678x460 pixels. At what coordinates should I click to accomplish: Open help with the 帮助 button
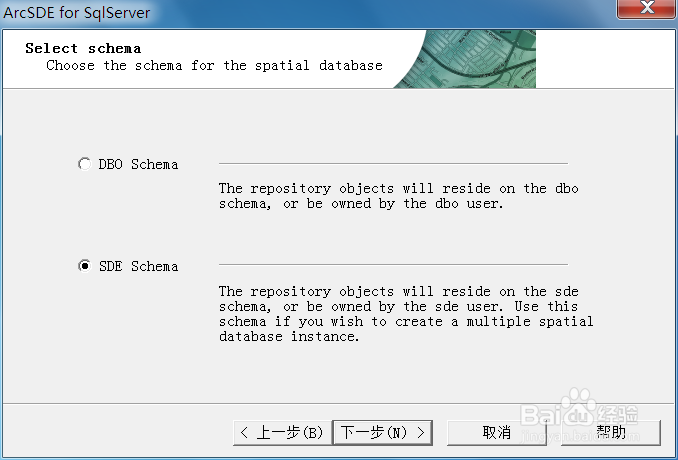(611, 432)
